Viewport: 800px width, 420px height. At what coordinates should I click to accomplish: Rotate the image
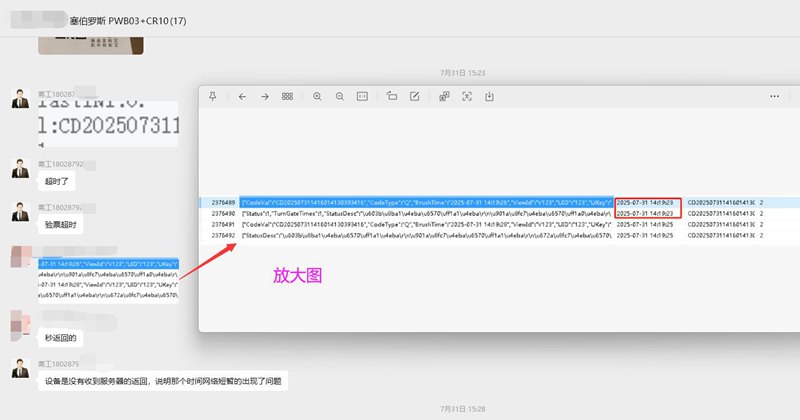pos(392,97)
